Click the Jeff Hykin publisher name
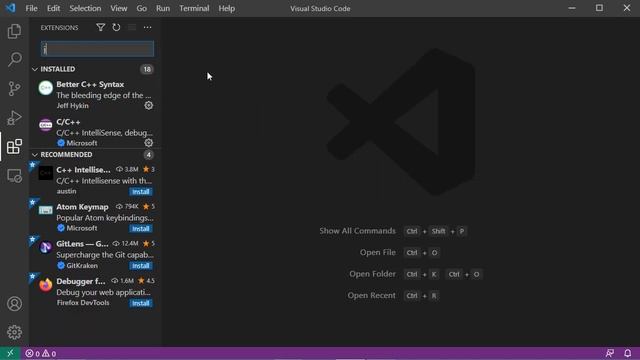 click(72, 106)
